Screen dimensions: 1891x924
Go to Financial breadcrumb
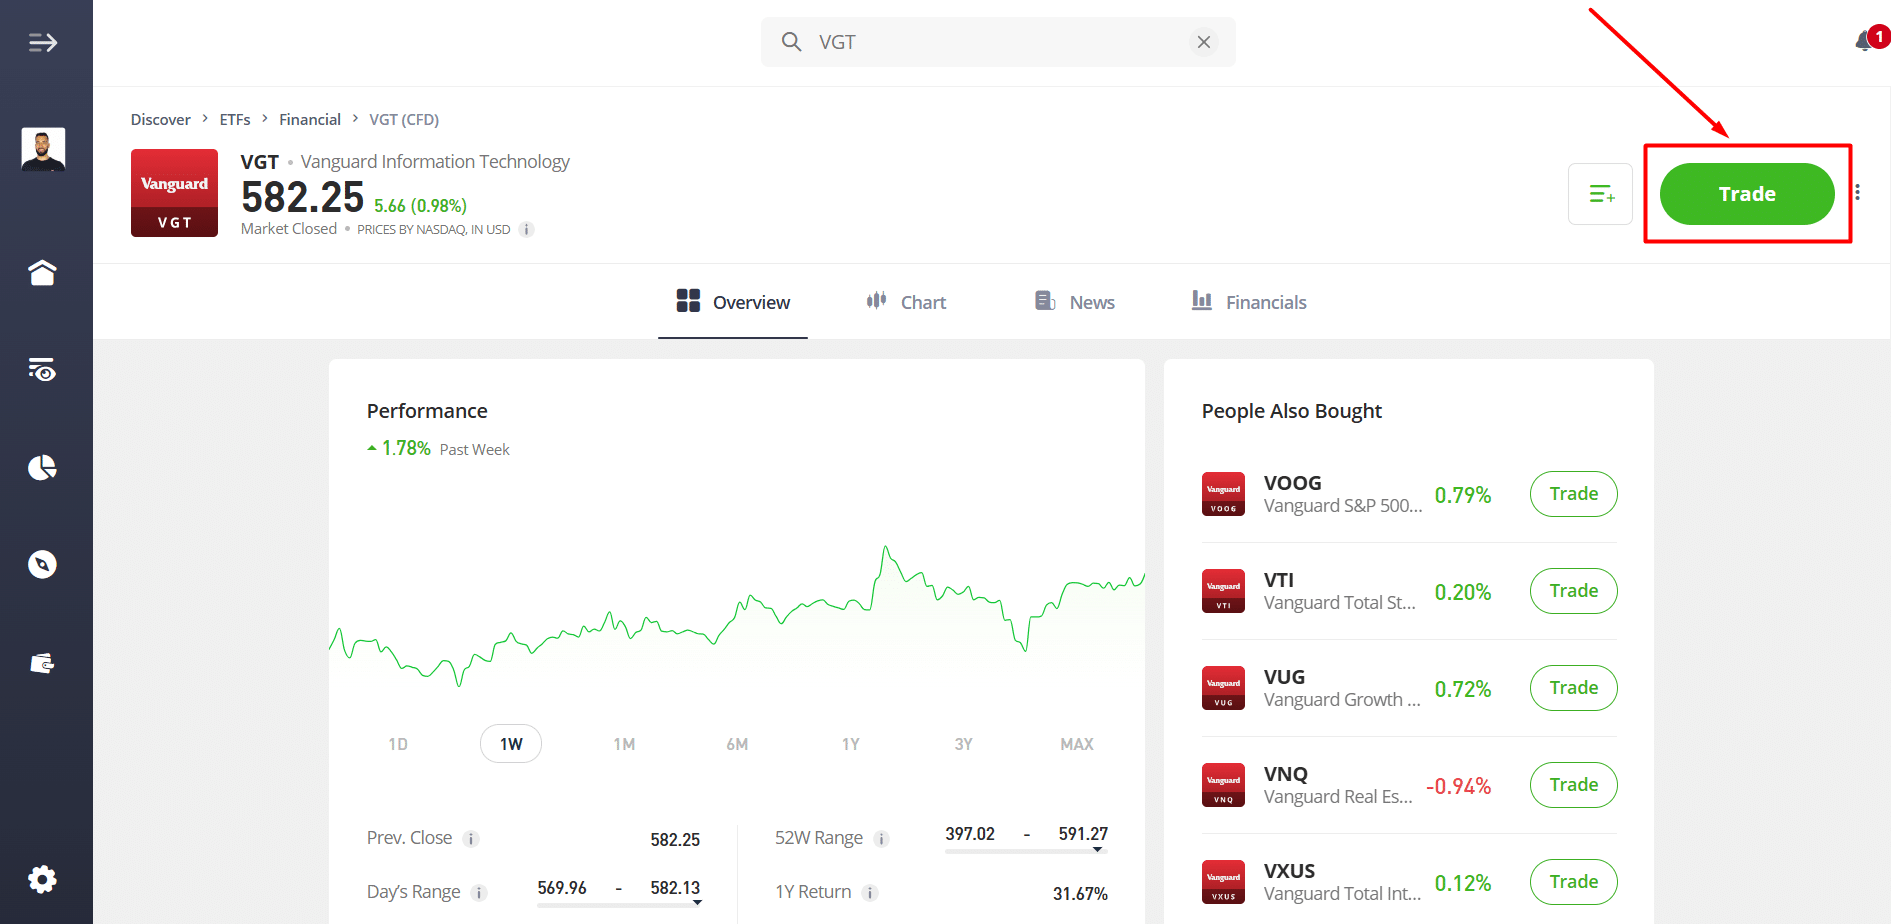coord(310,119)
